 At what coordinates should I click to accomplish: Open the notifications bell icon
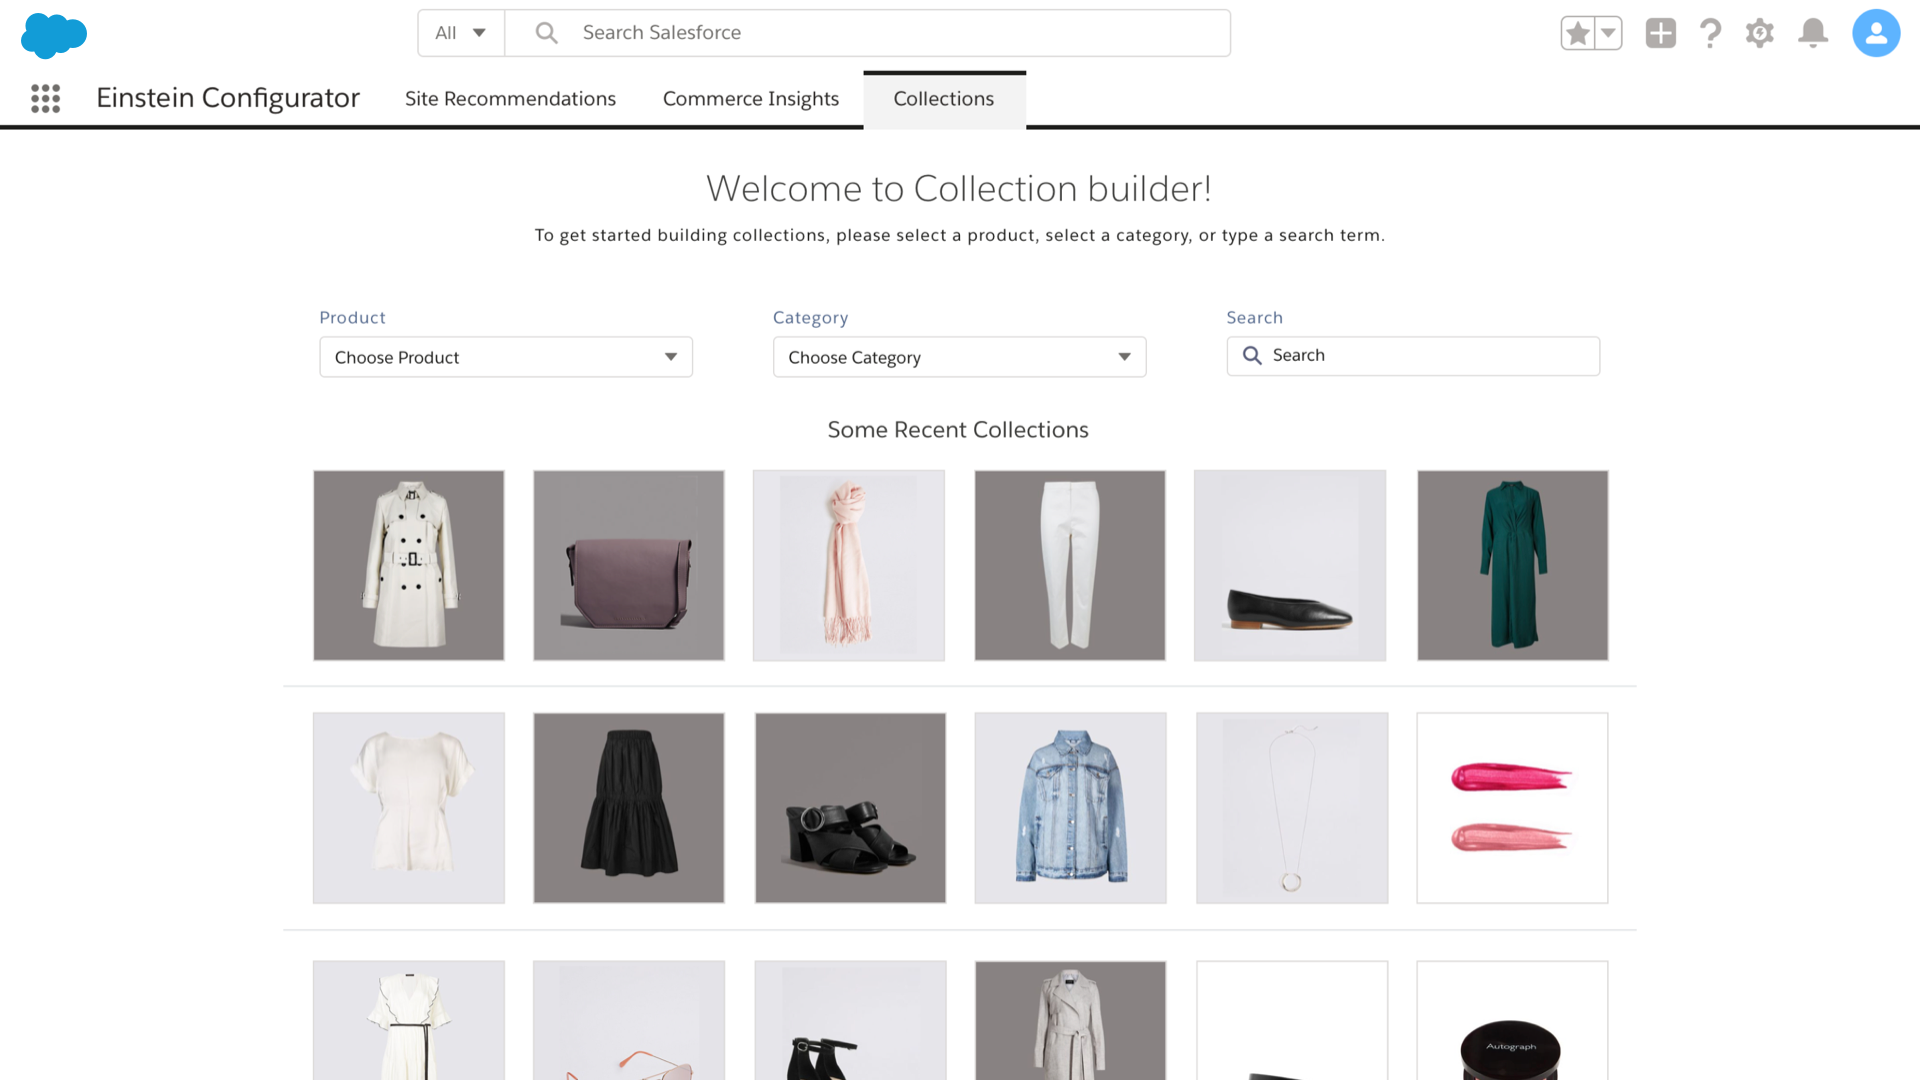point(1813,33)
